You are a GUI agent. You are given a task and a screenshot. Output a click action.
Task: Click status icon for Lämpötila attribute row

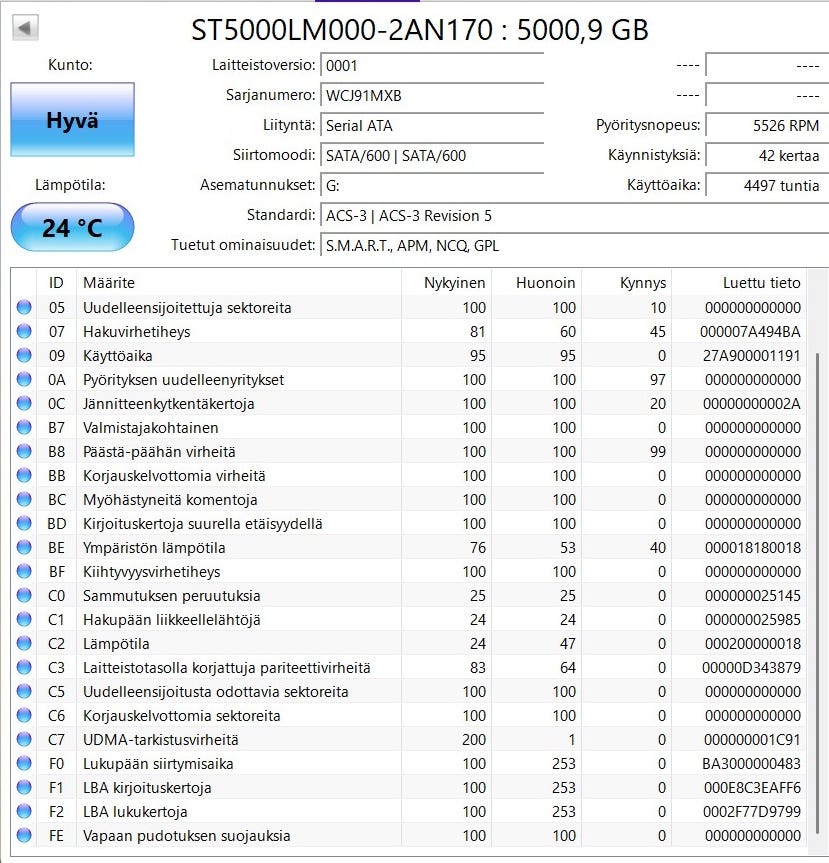click(24, 644)
